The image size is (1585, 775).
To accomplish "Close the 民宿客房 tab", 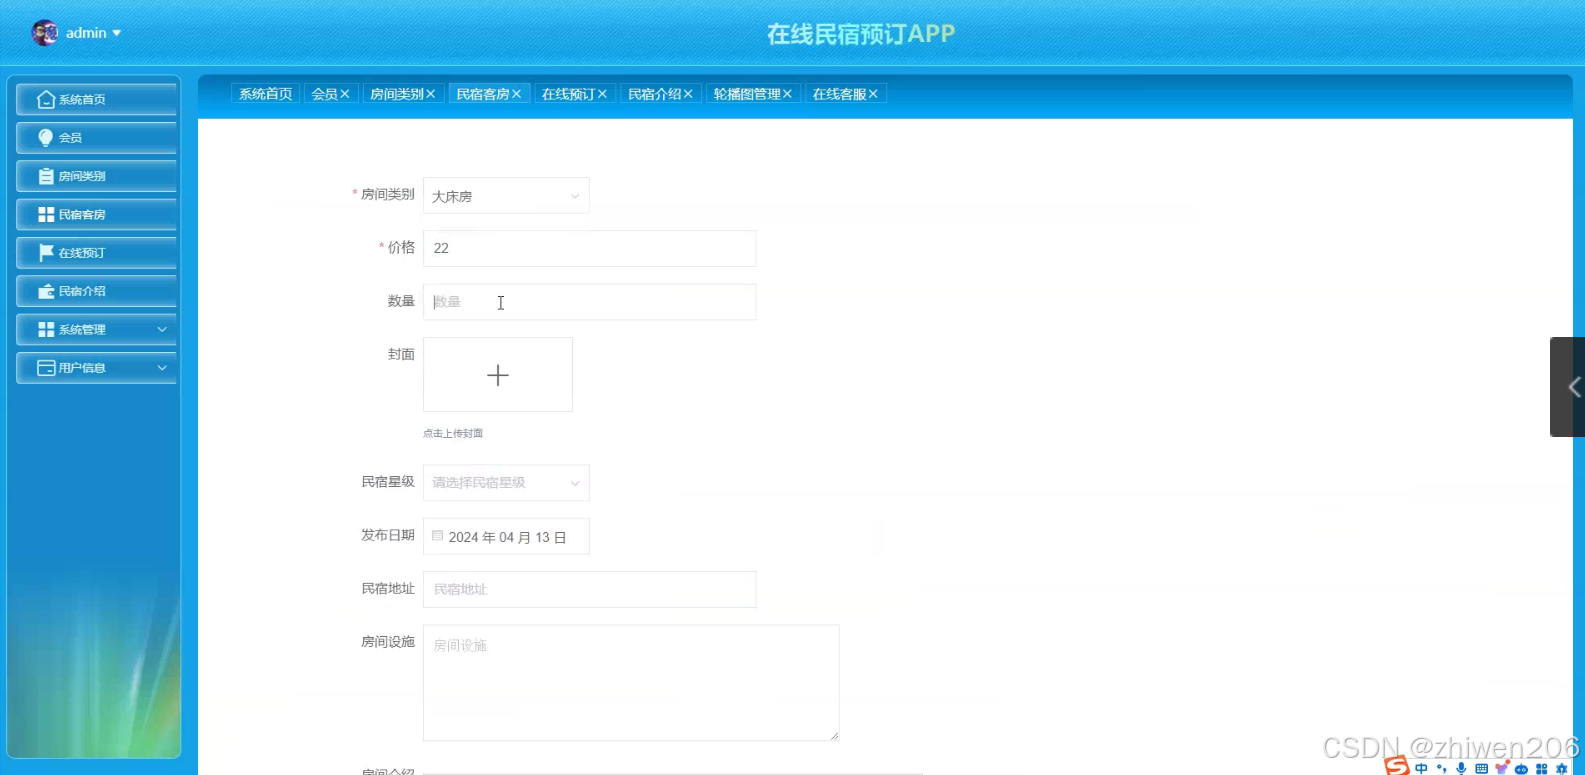I will coord(517,94).
